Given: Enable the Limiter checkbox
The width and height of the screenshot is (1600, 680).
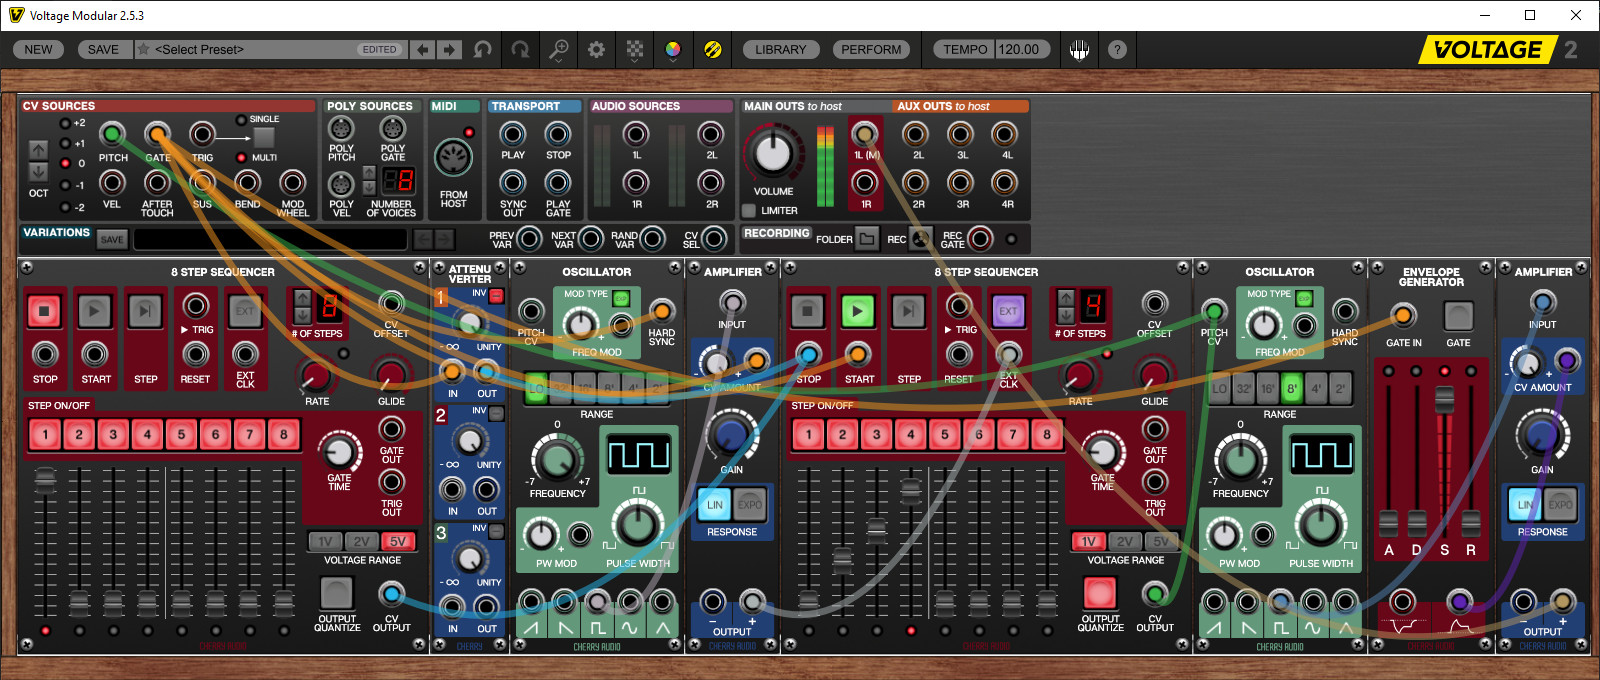Looking at the screenshot, I should pyautogui.click(x=749, y=210).
